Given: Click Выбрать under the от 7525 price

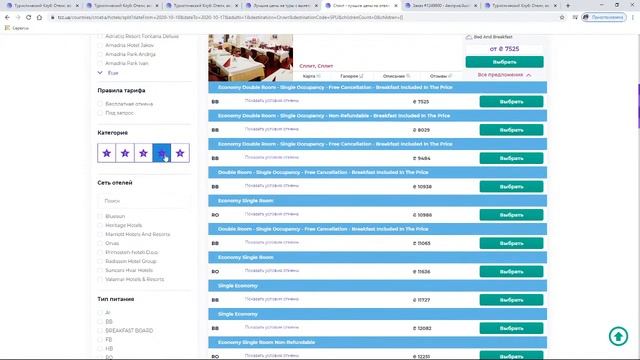Looking at the screenshot, I should pyautogui.click(x=504, y=62).
